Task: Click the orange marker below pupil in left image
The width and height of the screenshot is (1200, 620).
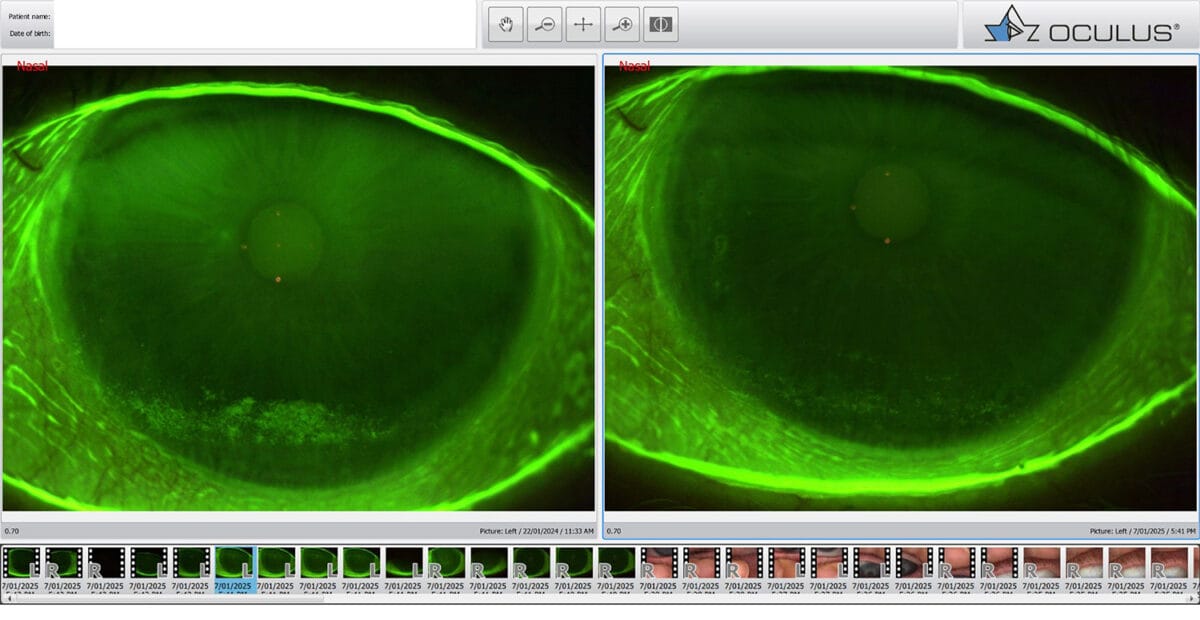Action: click(x=278, y=279)
